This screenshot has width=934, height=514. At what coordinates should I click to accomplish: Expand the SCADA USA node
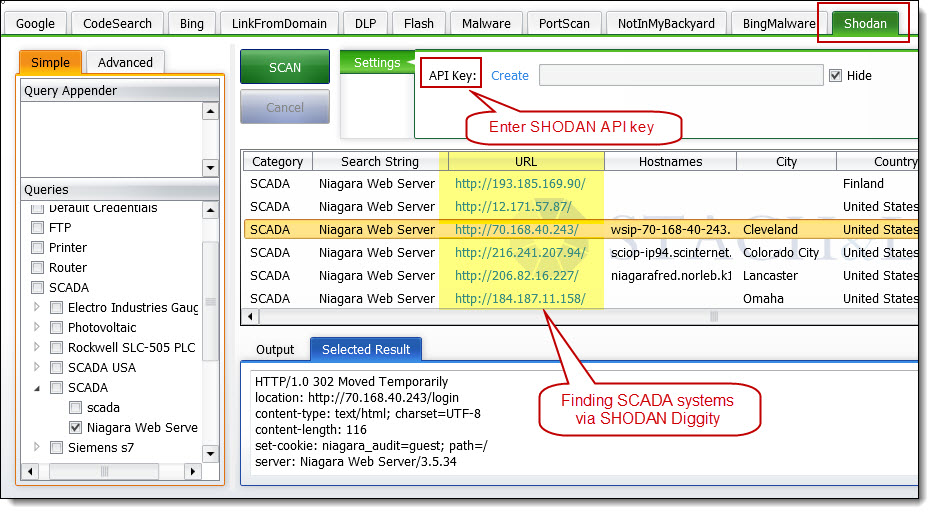pos(37,367)
